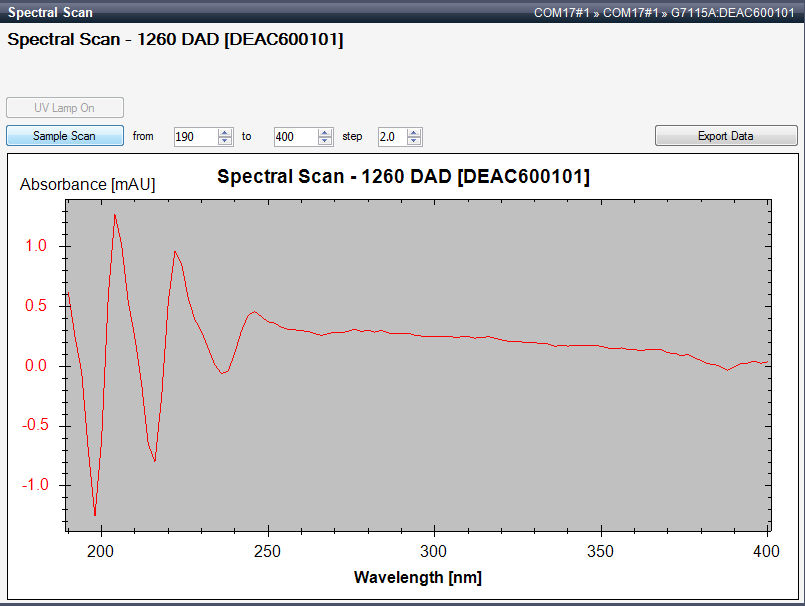The height and width of the screenshot is (606, 805).
Task: Decrease the 'from' wavelength with its down arrow
Action: point(224,140)
